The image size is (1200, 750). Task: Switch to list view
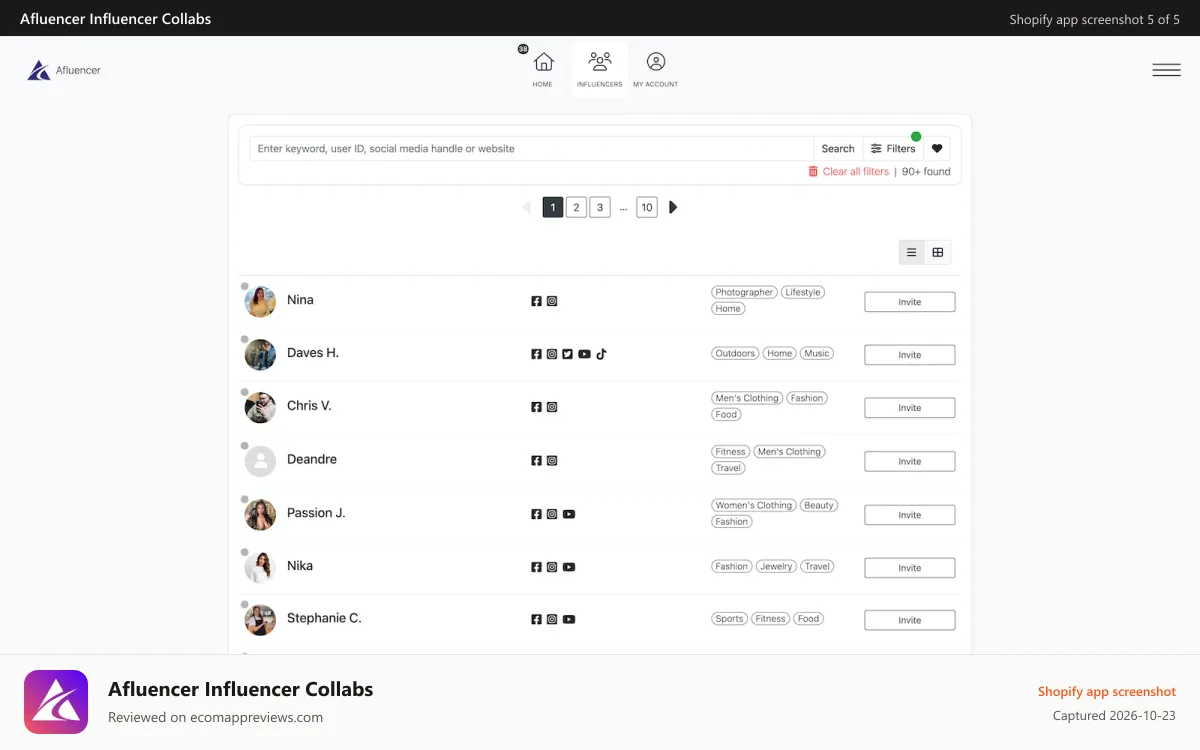[911, 252]
